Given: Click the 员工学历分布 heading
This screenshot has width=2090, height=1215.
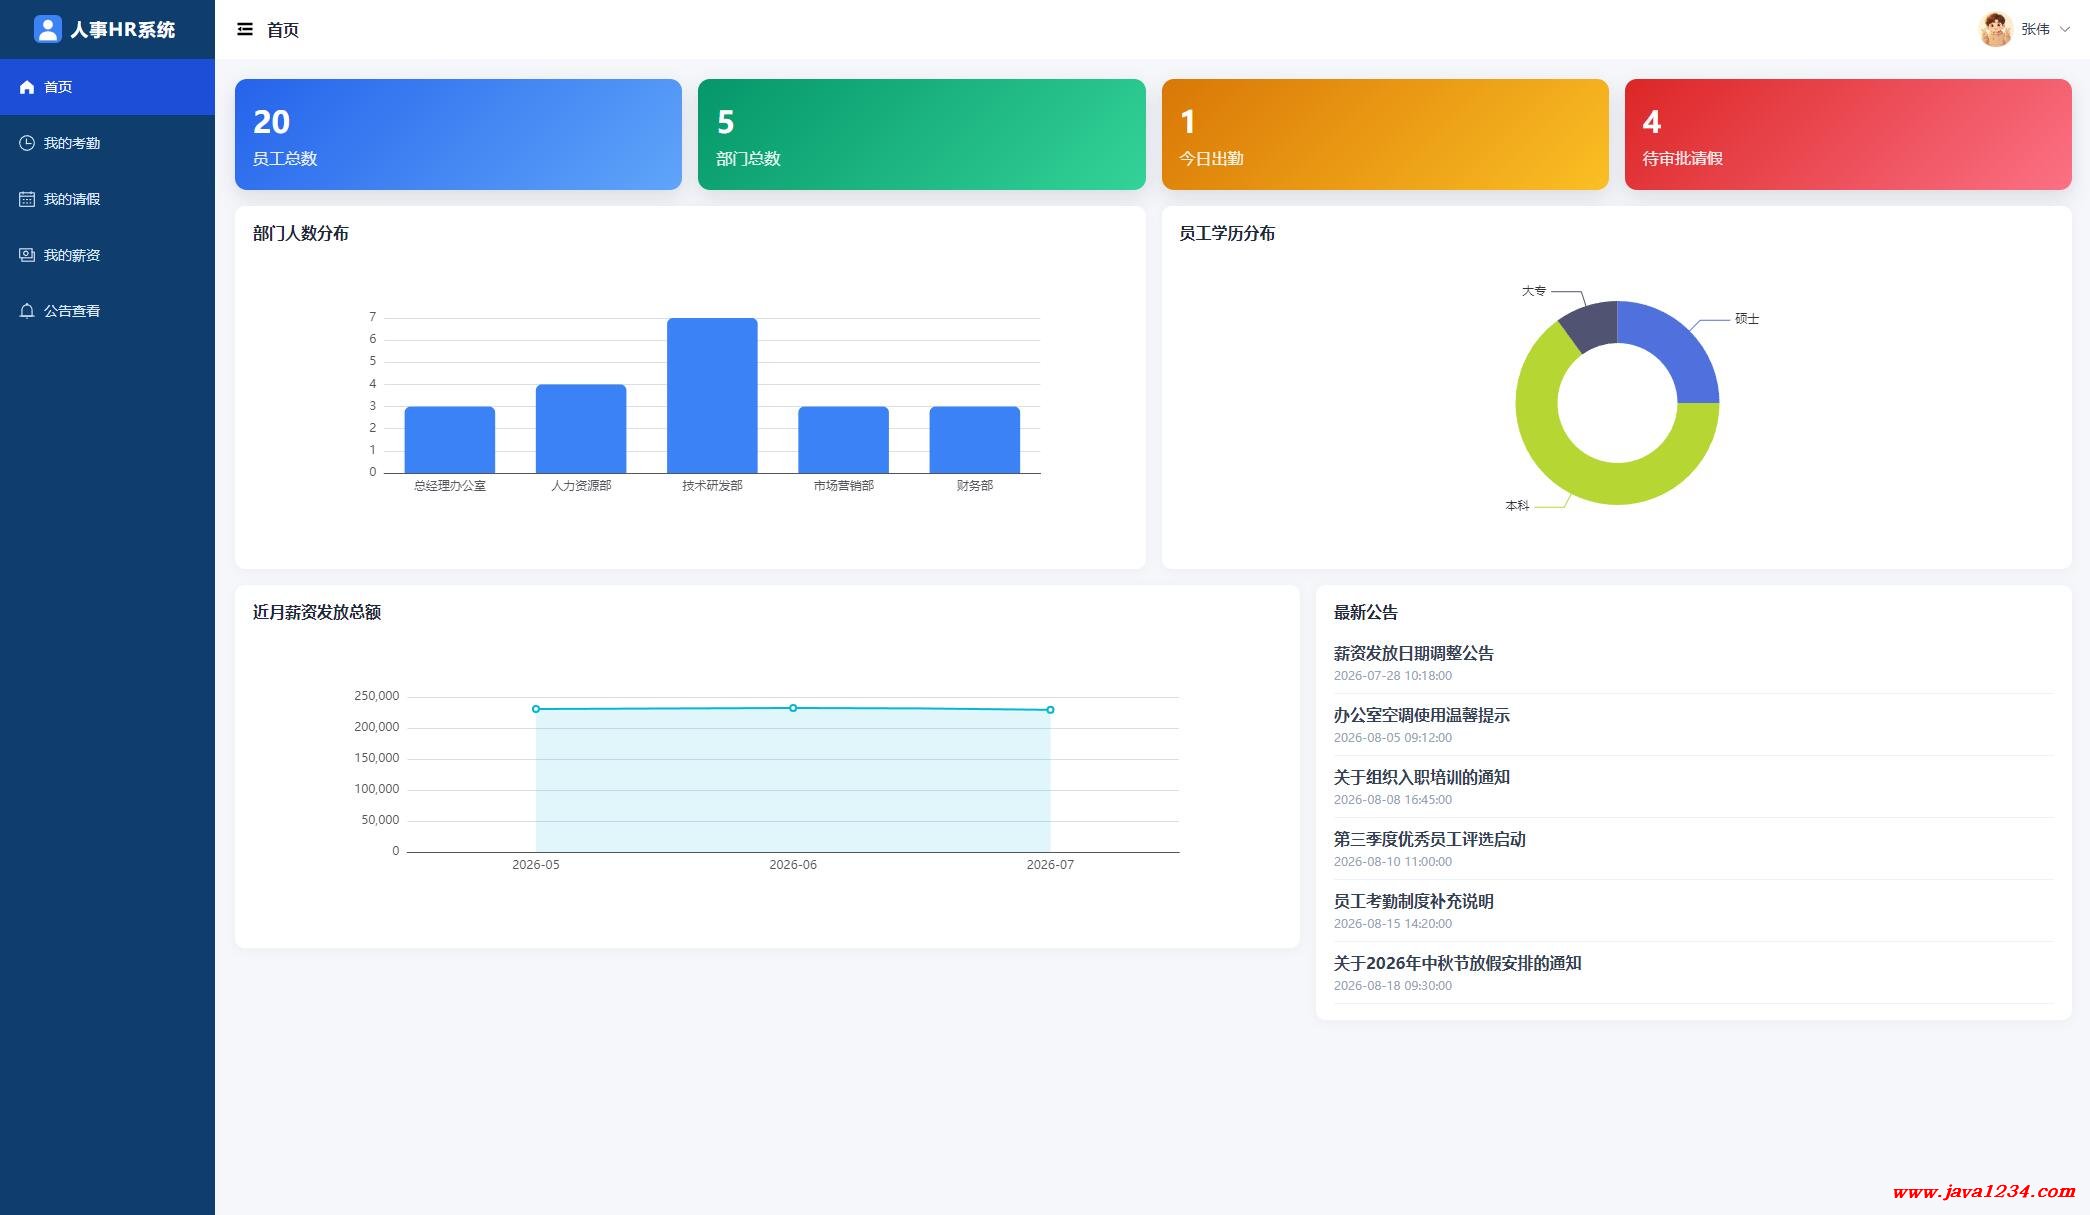Looking at the screenshot, I should pyautogui.click(x=1227, y=233).
